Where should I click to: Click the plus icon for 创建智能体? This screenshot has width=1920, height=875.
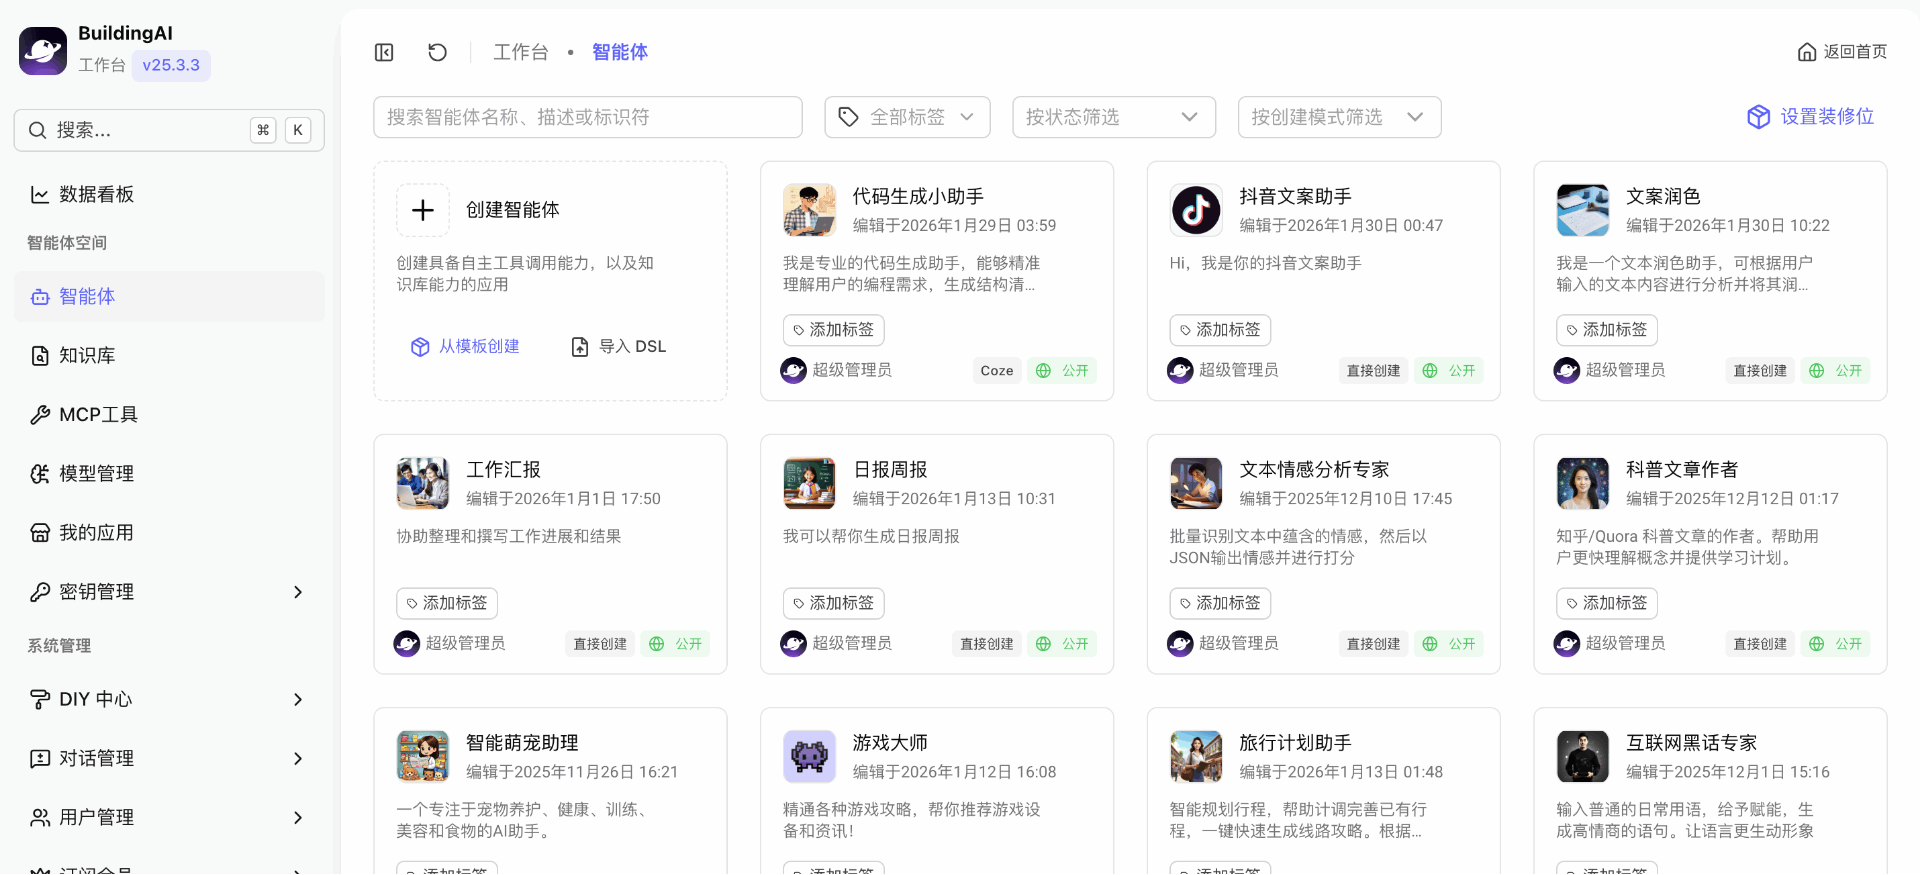(x=423, y=210)
